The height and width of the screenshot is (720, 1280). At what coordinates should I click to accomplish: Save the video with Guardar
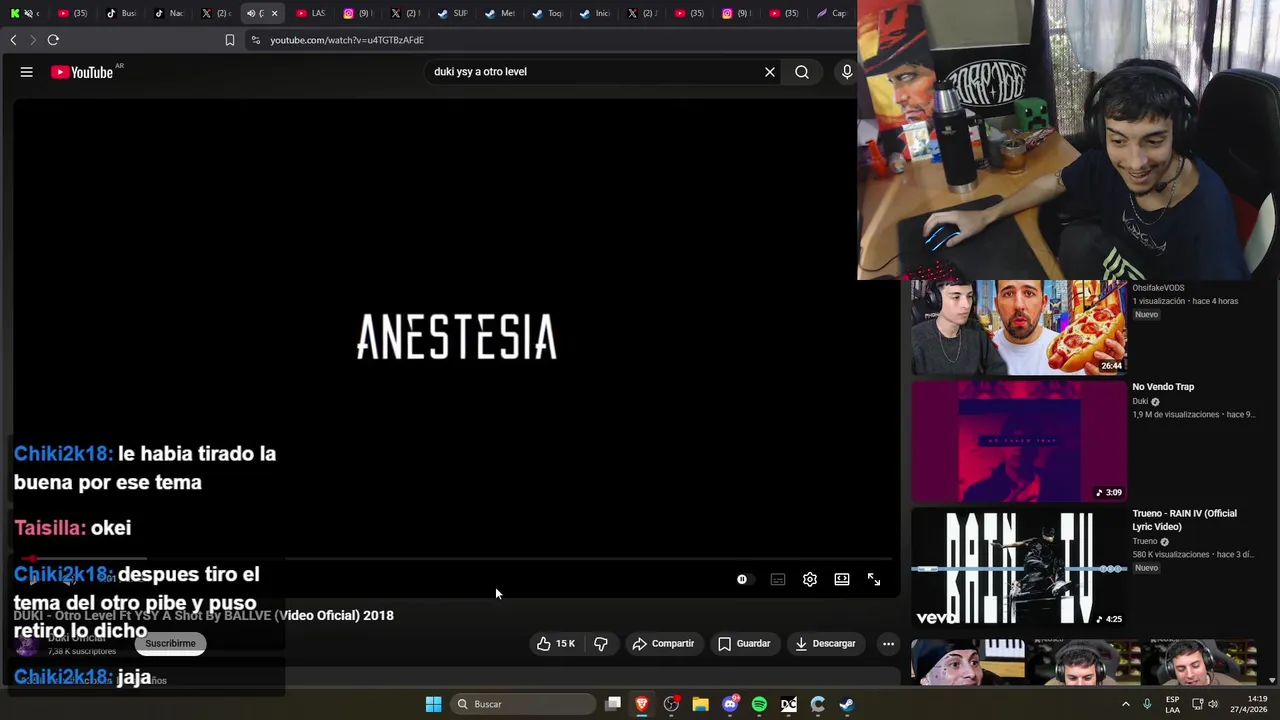744,644
